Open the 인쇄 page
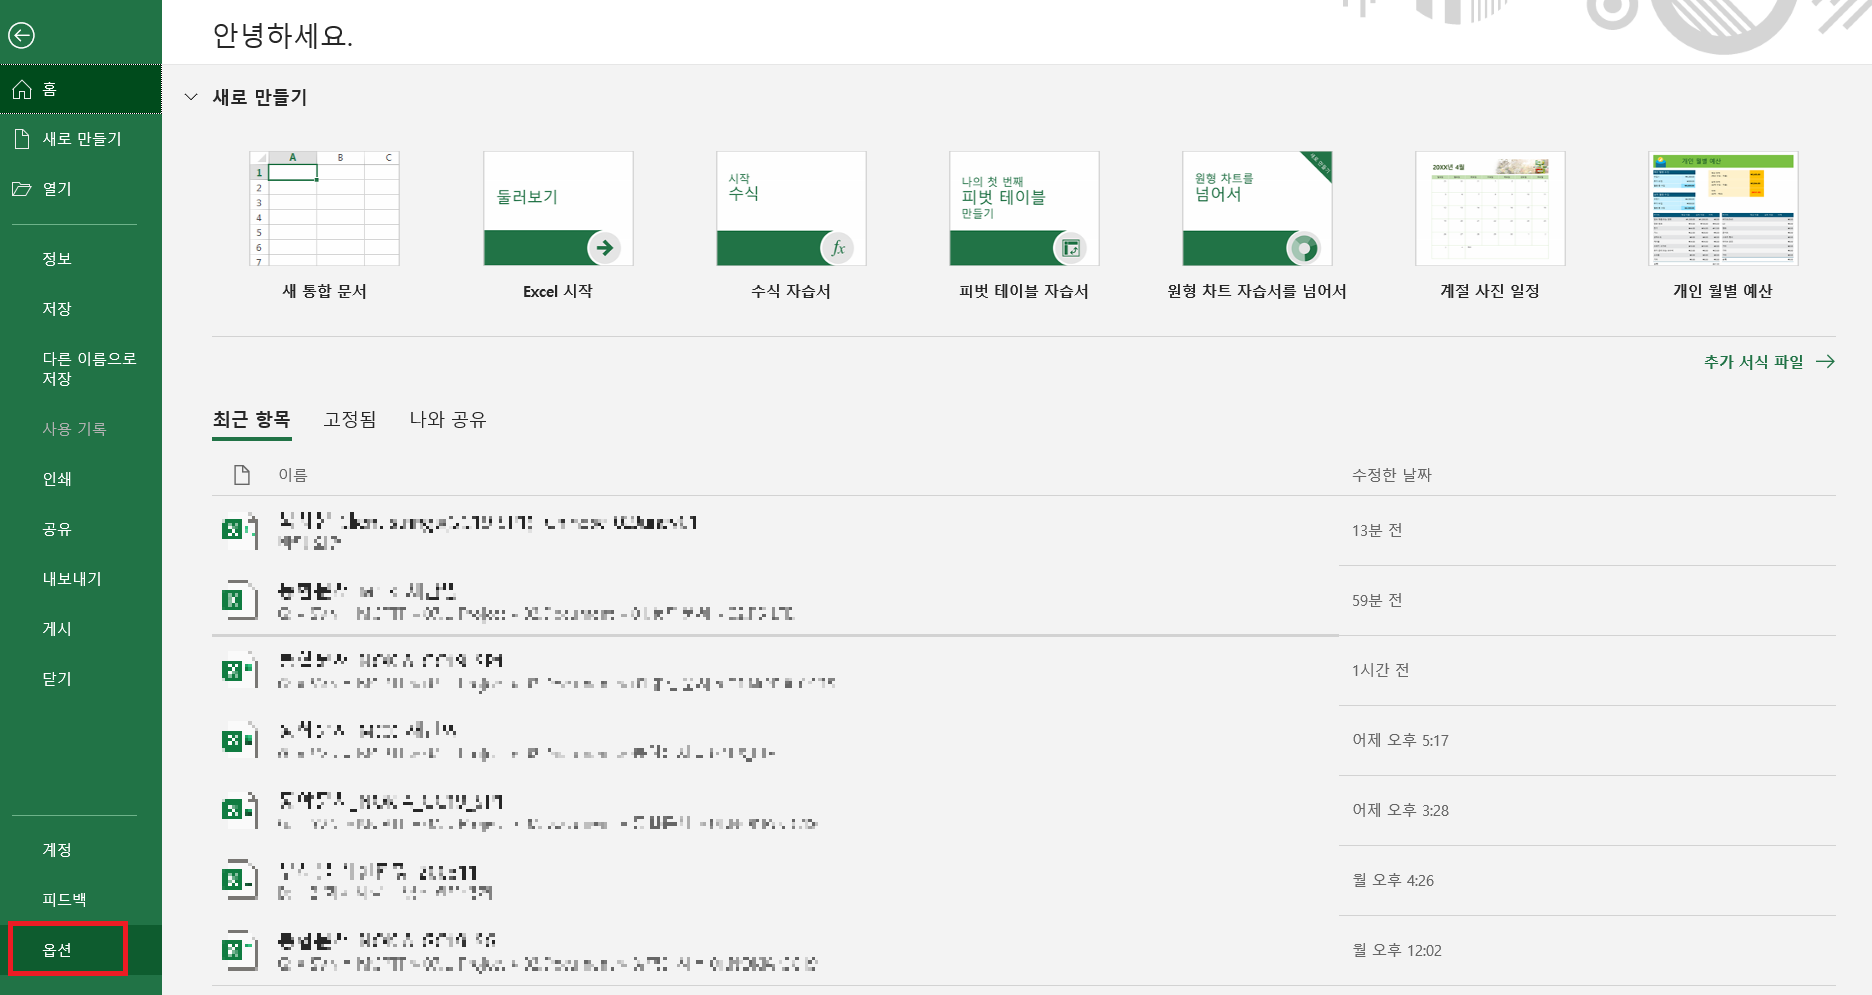 [81, 479]
